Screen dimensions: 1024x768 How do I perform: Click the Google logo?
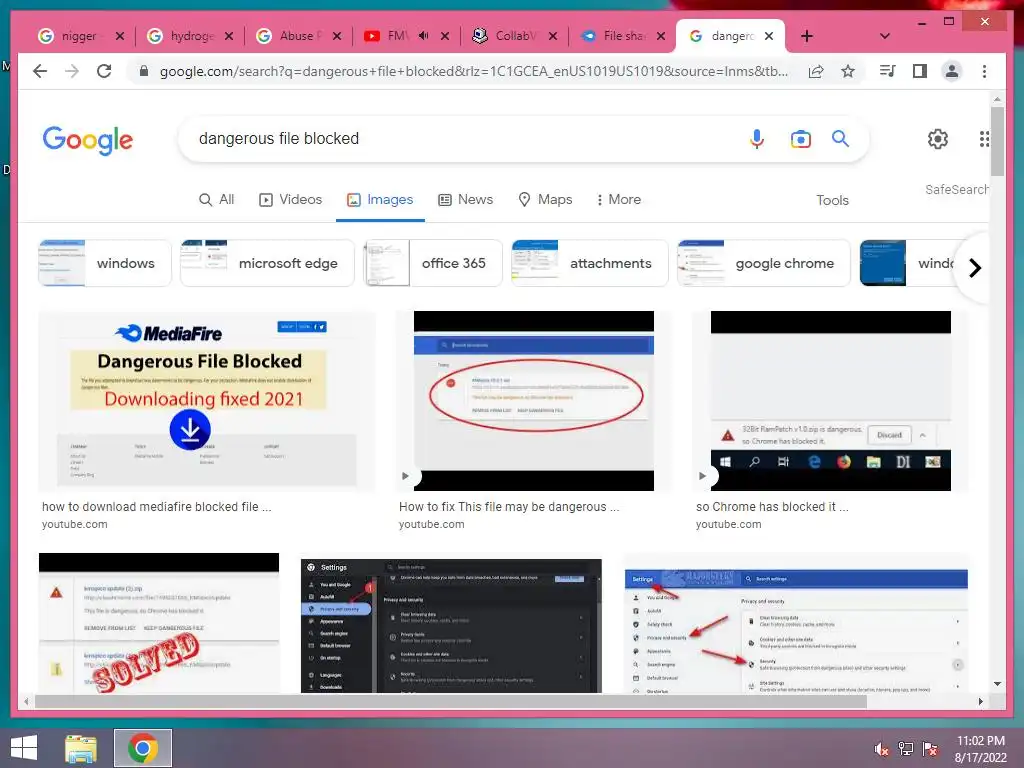coord(88,140)
